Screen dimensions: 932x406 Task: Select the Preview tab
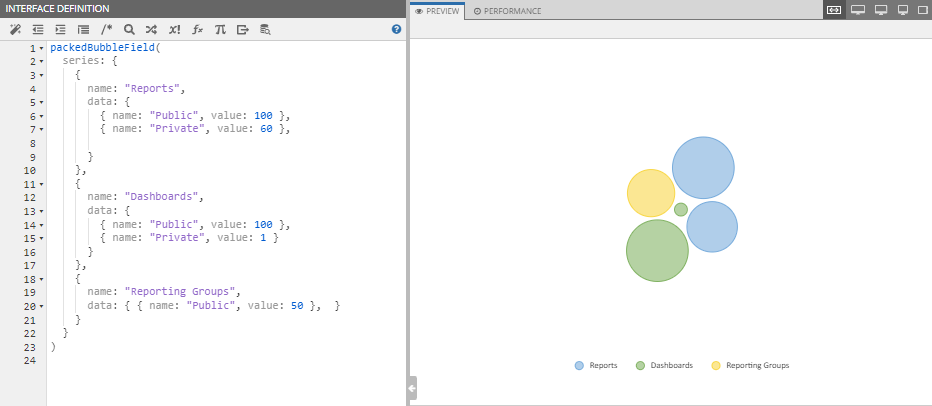pos(436,11)
